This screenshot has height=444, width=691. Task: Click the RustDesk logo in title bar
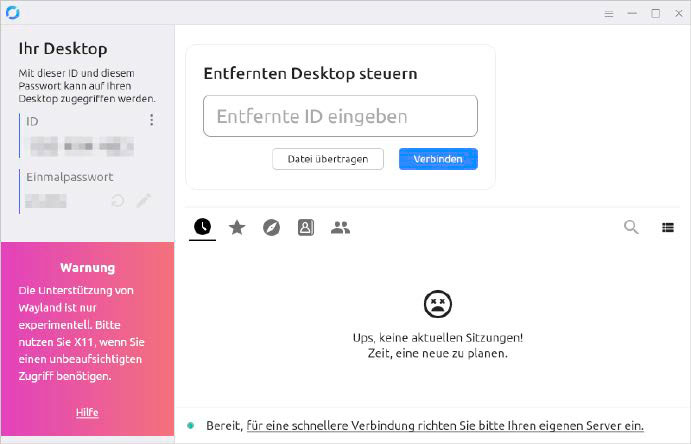13,13
